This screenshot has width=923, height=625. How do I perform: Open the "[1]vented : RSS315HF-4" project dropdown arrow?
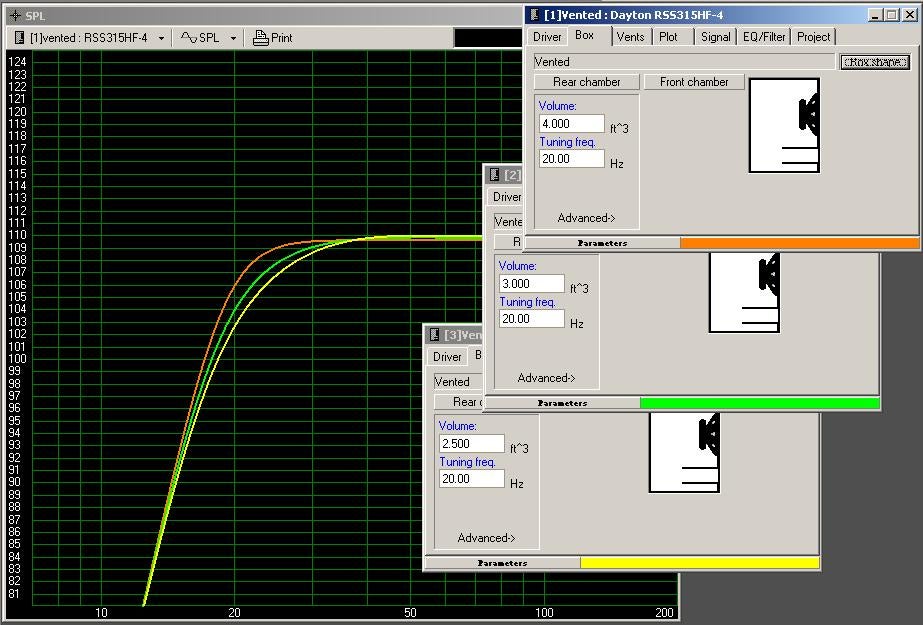(161, 38)
